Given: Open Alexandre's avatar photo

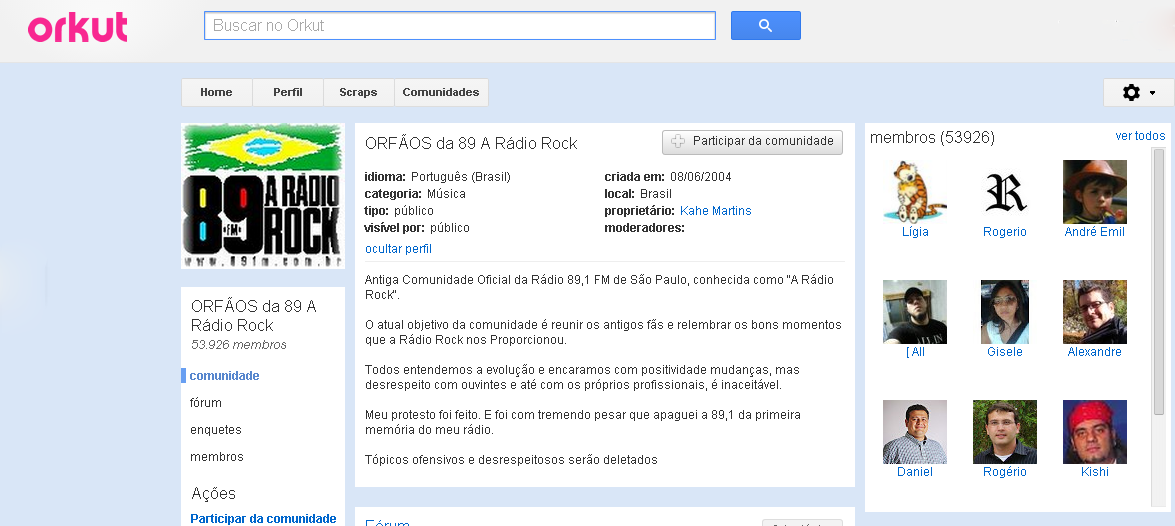Looking at the screenshot, I should click(1095, 312).
